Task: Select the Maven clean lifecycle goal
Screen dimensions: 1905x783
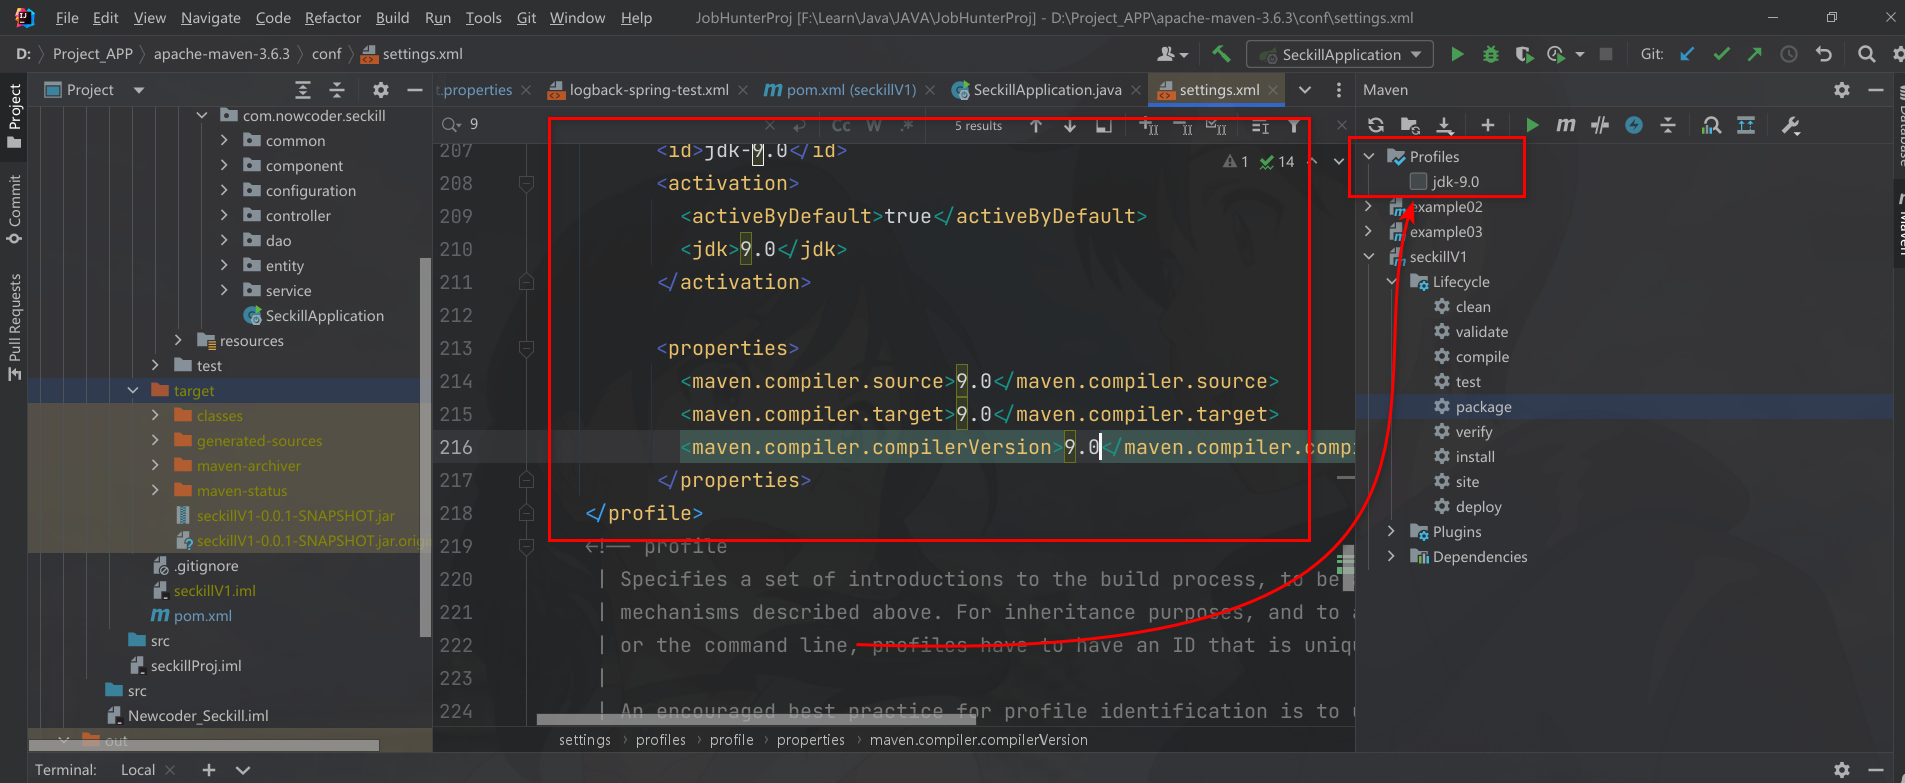Action: pyautogui.click(x=1472, y=307)
